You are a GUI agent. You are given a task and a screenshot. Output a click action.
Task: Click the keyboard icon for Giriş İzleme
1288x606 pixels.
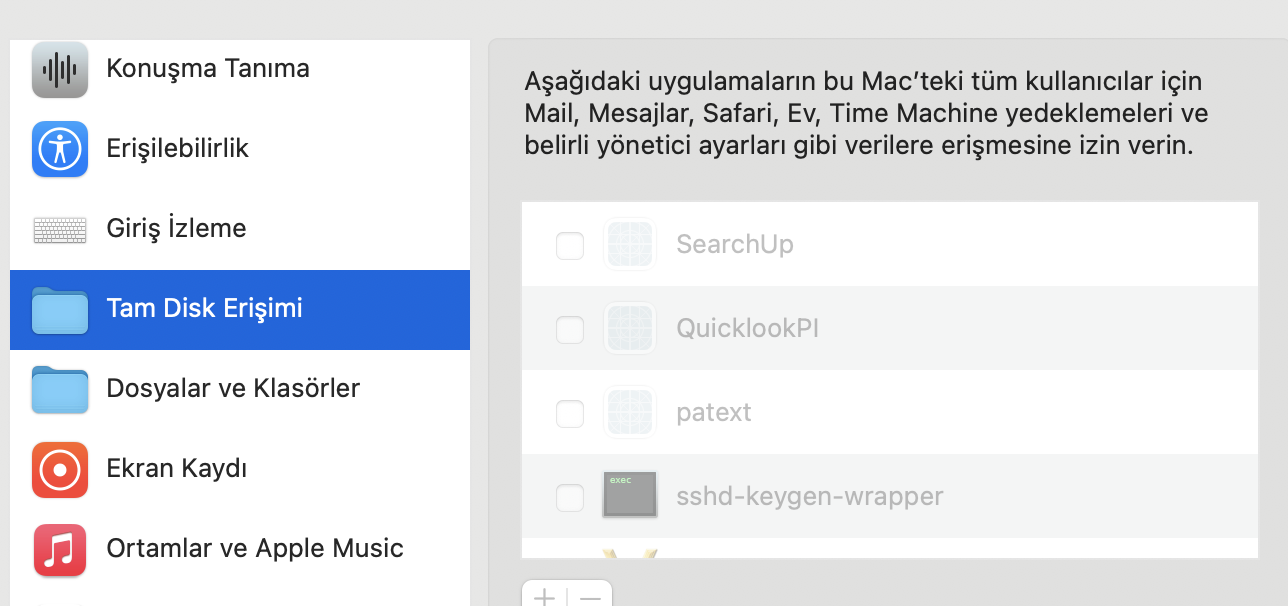[x=60, y=229]
